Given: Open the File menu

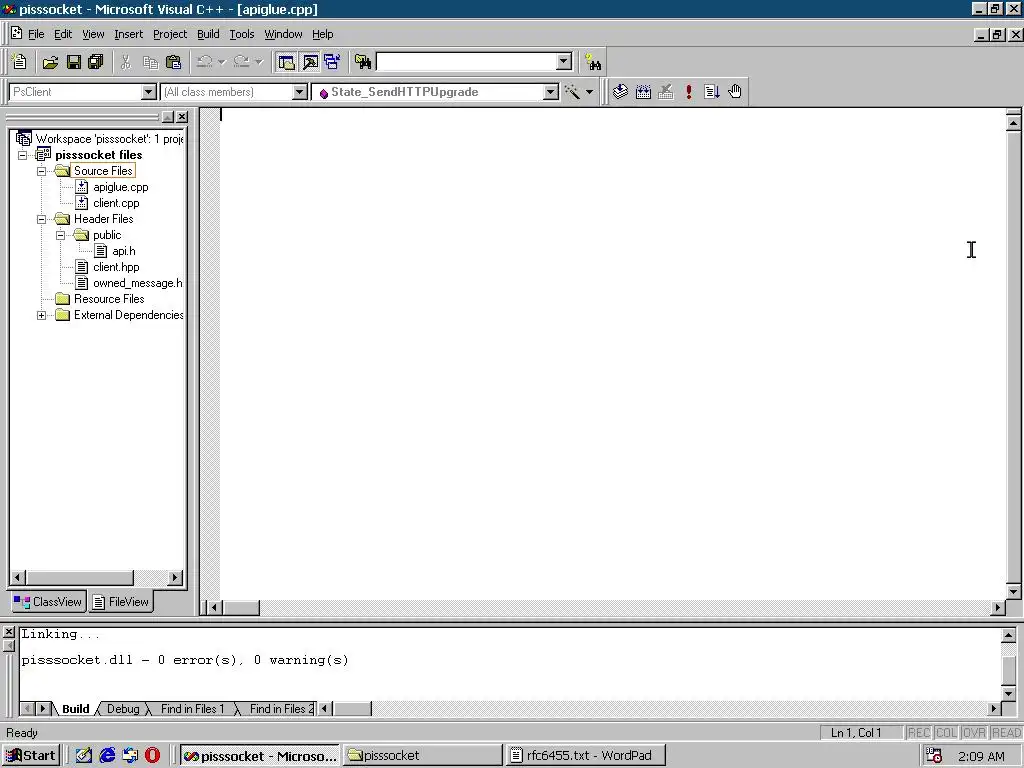Looking at the screenshot, I should [36, 34].
